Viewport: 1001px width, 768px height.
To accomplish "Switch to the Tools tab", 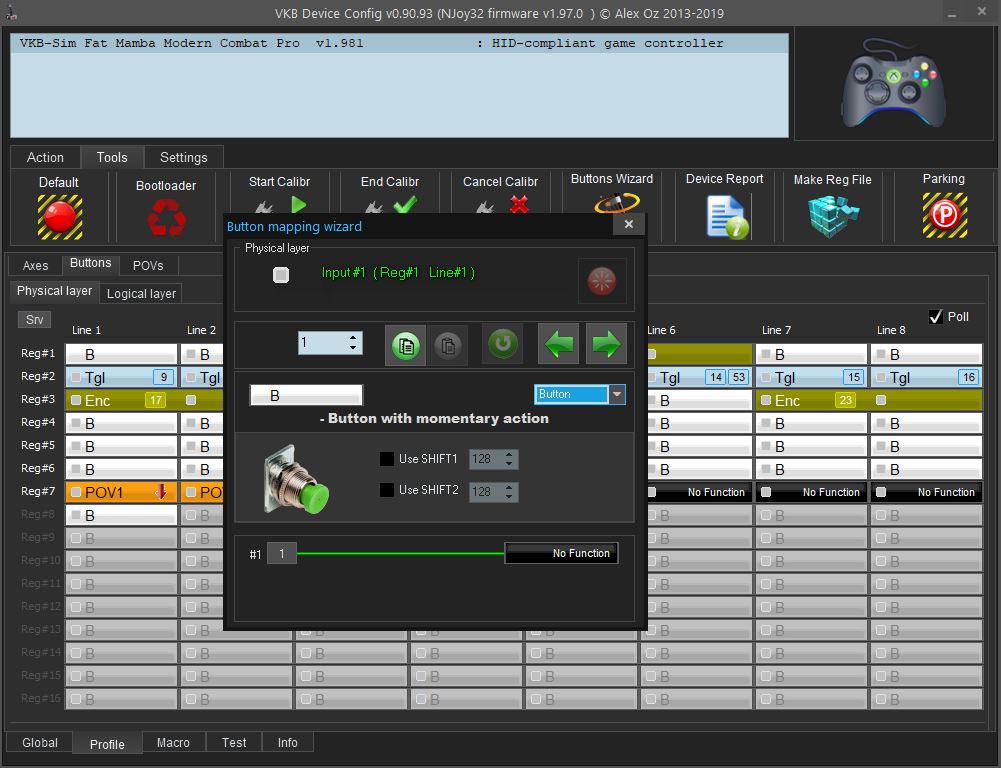I will coord(112,157).
